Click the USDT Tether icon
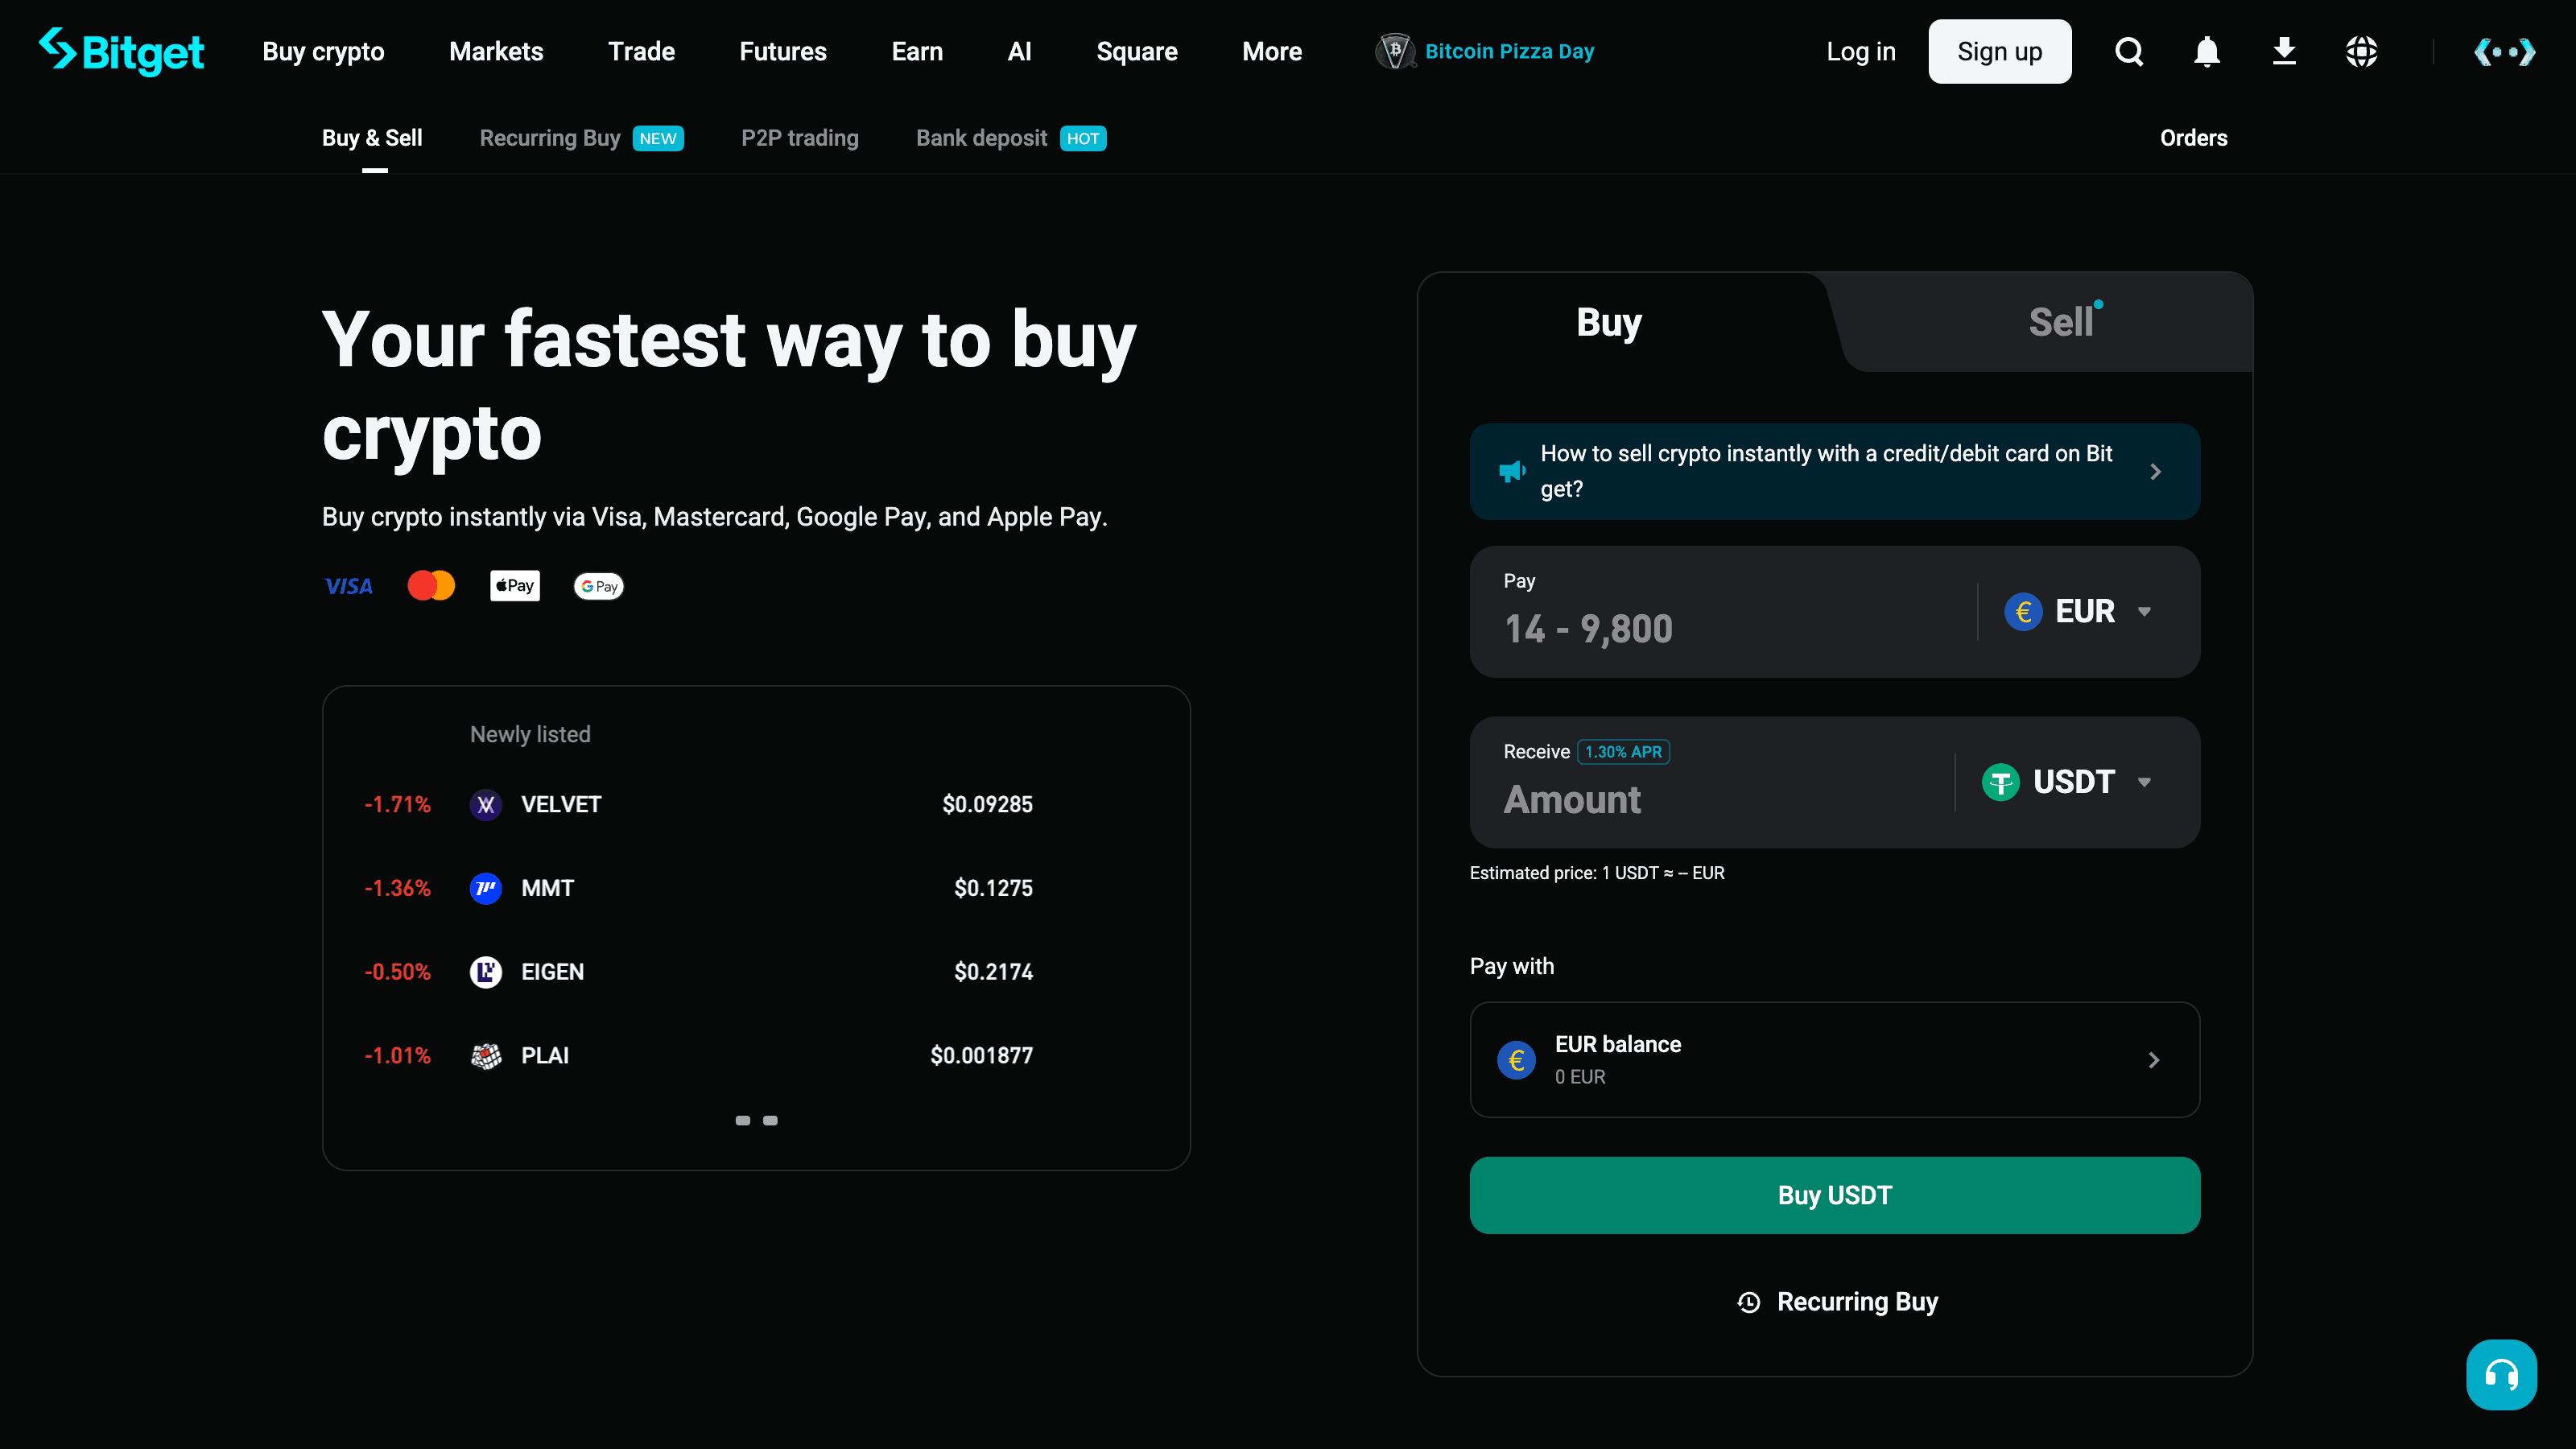The image size is (2576, 1449). click(x=2001, y=782)
